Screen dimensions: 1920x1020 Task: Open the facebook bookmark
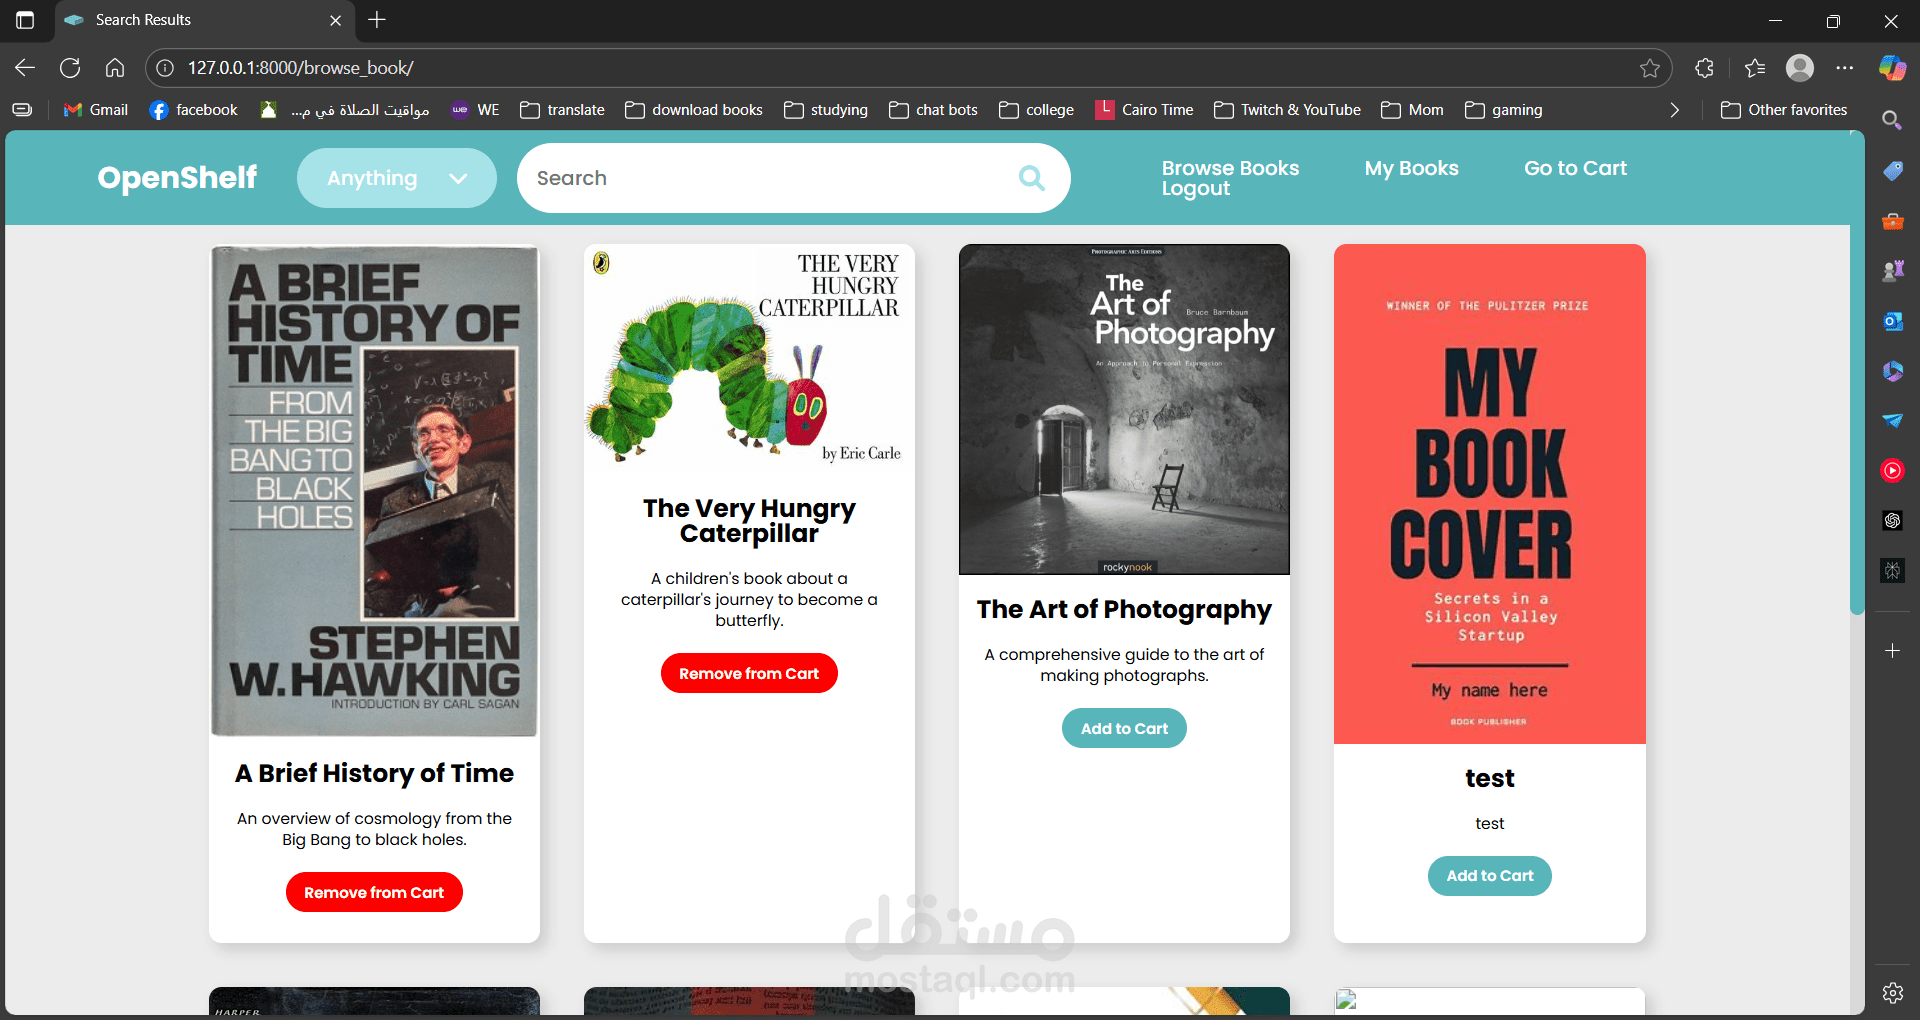click(x=194, y=110)
